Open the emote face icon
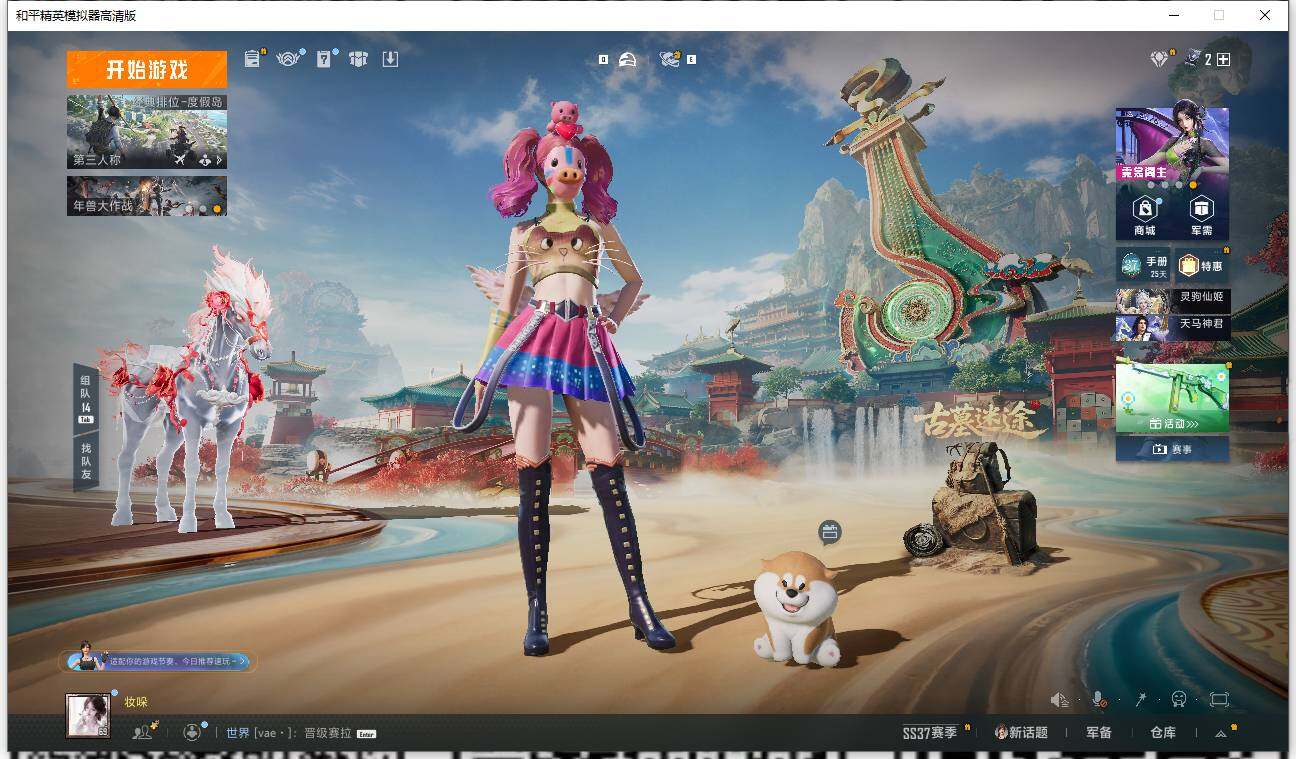 click(1179, 700)
